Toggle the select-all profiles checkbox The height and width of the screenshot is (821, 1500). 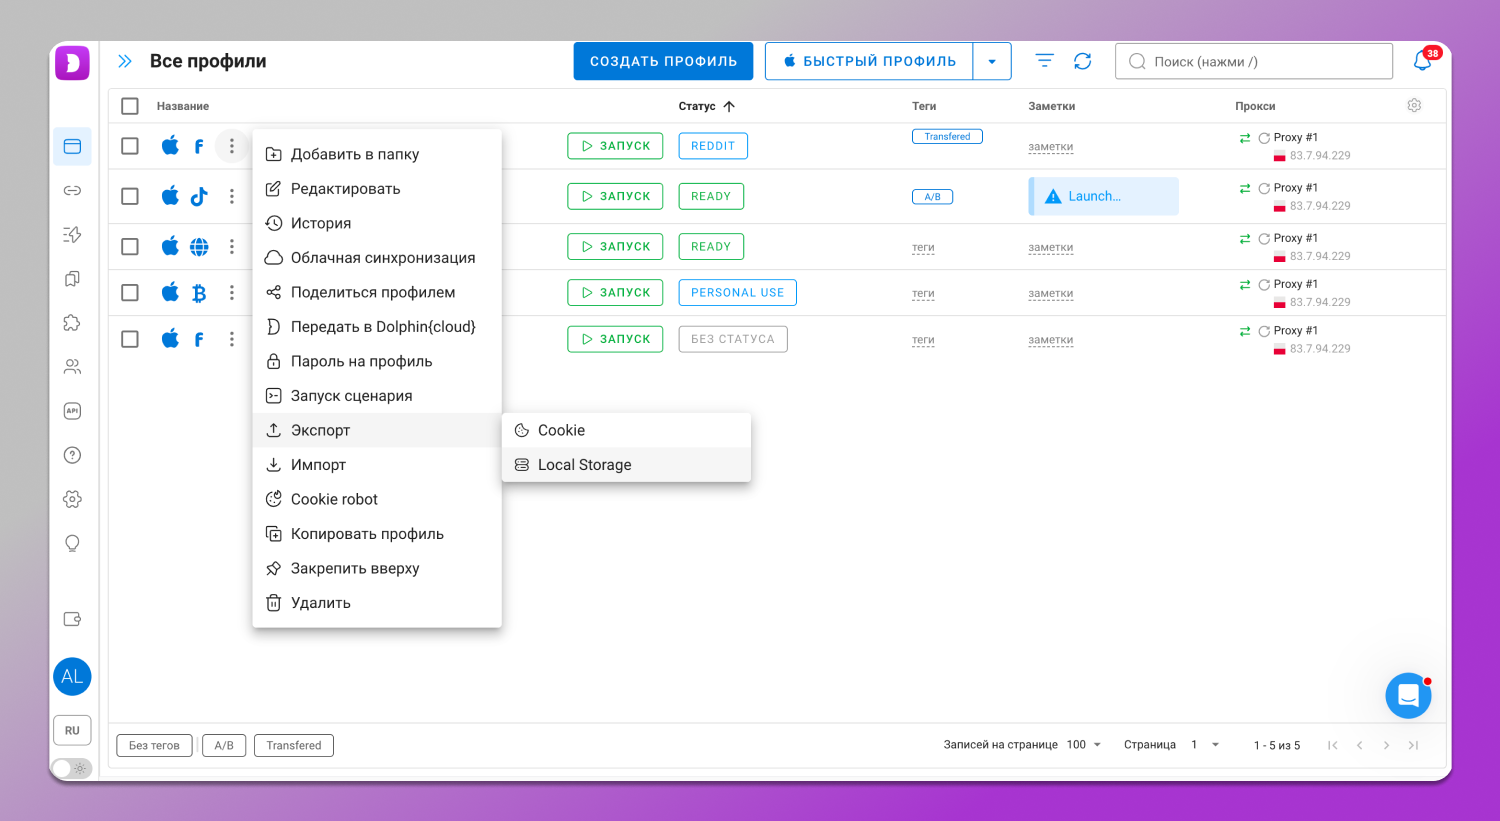[130, 106]
